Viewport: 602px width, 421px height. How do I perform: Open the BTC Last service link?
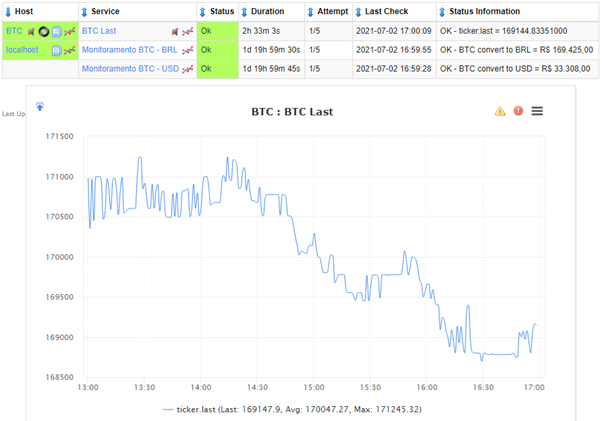point(99,31)
